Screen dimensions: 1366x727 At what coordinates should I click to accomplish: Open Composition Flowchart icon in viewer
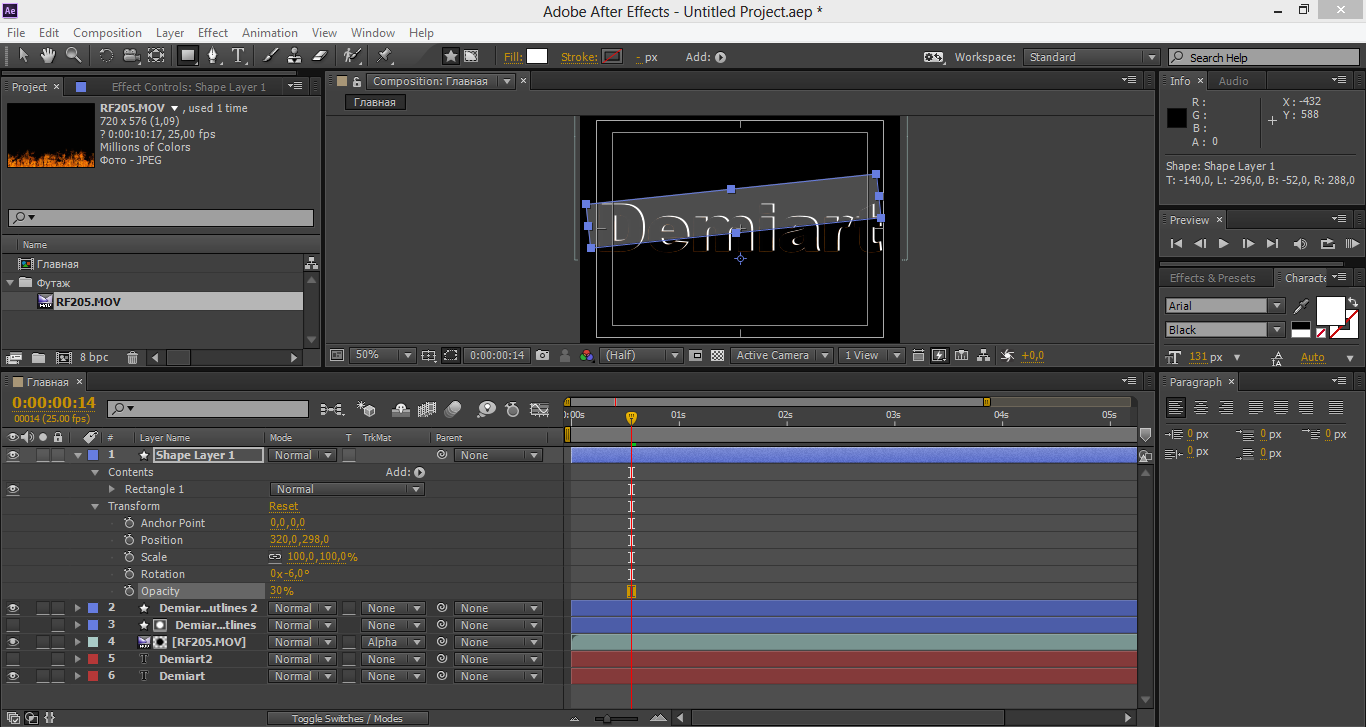pyautogui.click(x=984, y=355)
